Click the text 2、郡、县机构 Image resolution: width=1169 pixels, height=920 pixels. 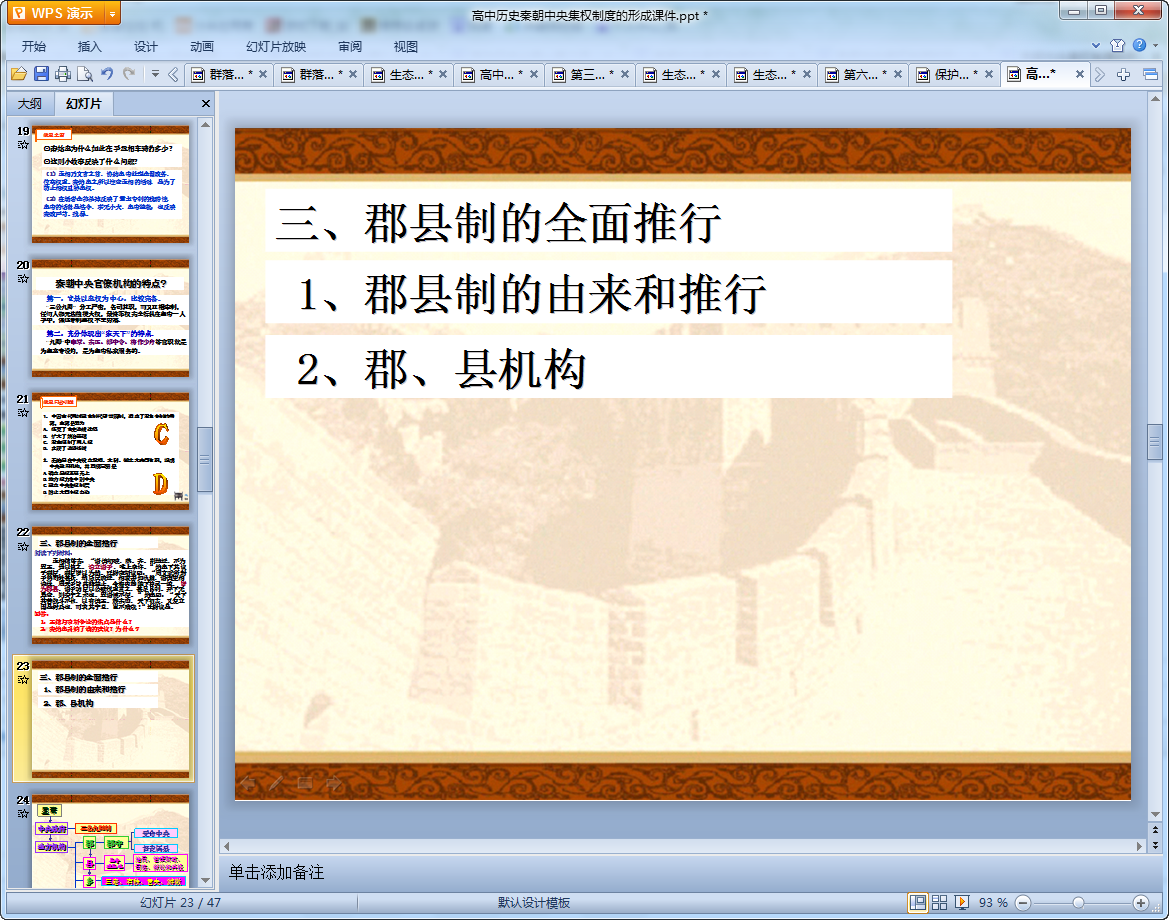(441, 369)
